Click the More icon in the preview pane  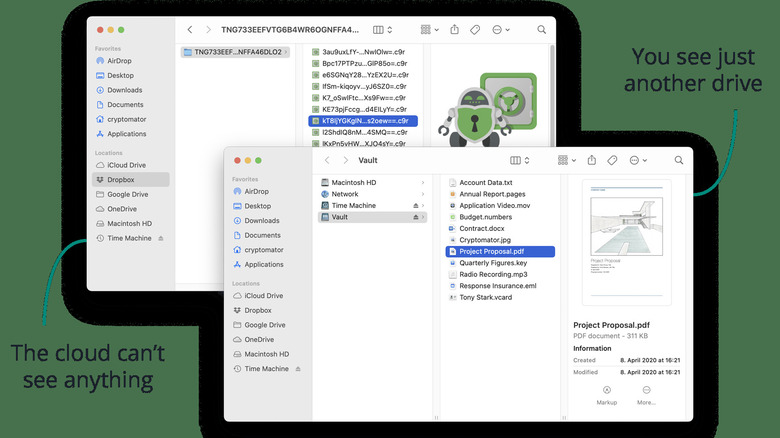point(646,389)
